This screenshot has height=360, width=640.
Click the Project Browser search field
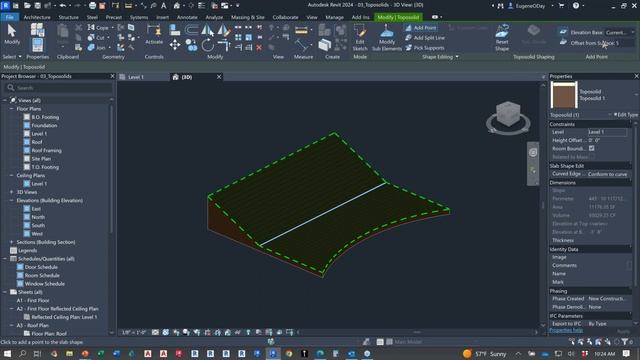point(59,88)
